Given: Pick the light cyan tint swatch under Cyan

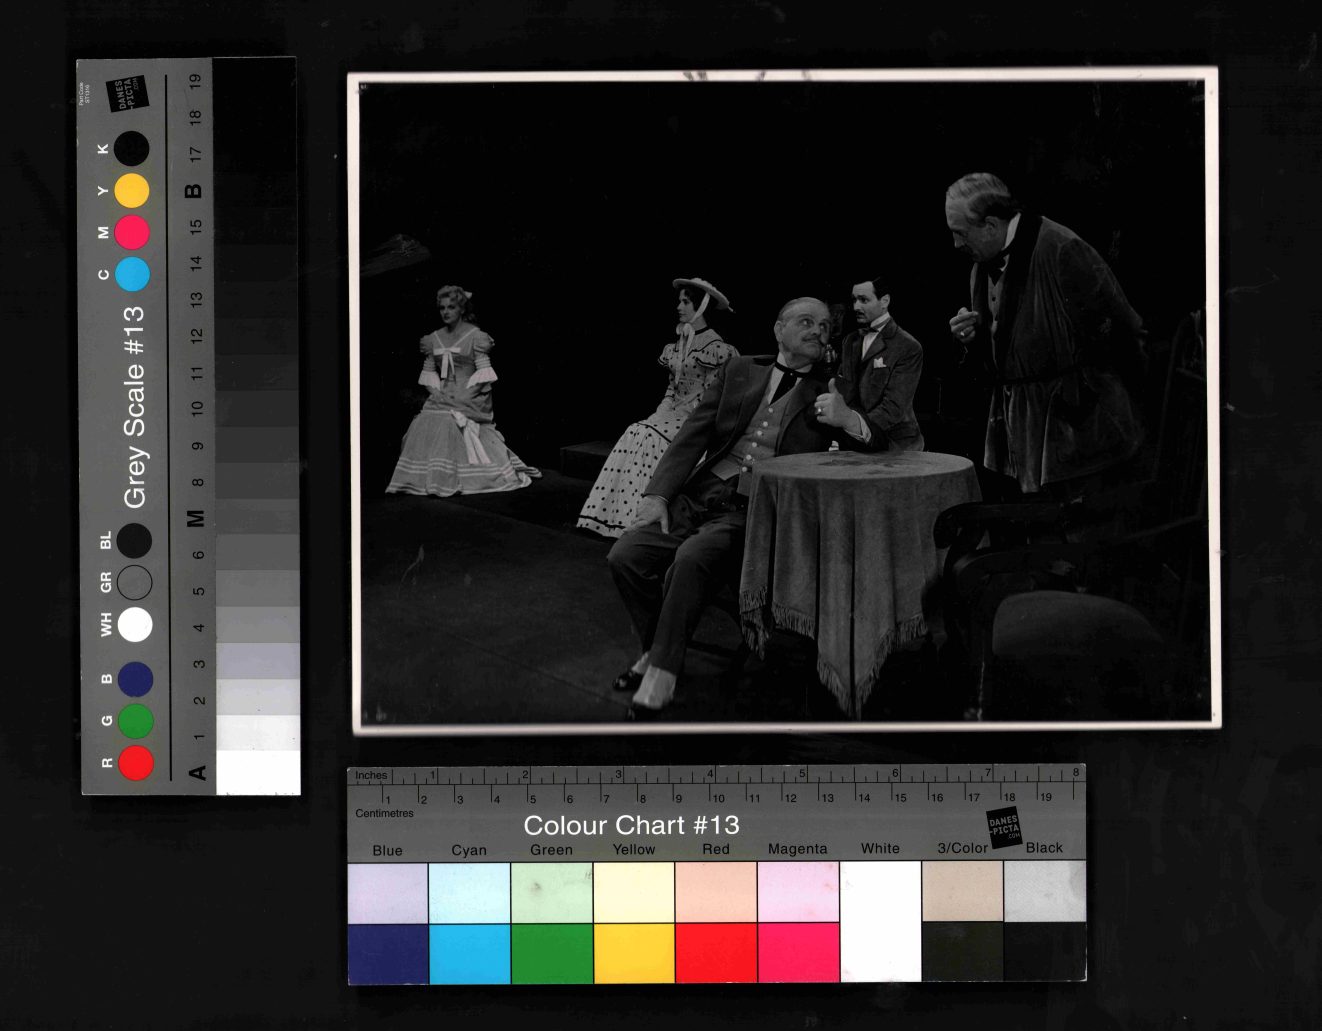Looking at the screenshot, I should pos(469,892).
